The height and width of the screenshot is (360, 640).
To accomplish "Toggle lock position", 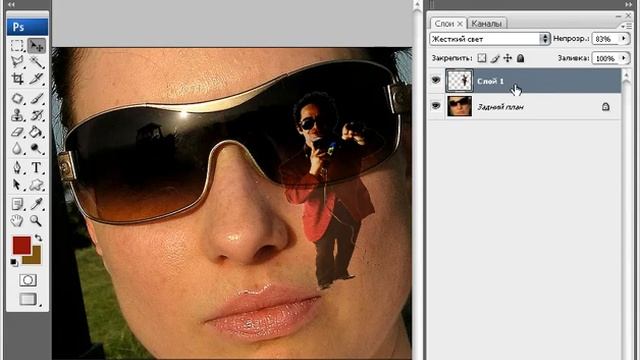I will point(507,58).
